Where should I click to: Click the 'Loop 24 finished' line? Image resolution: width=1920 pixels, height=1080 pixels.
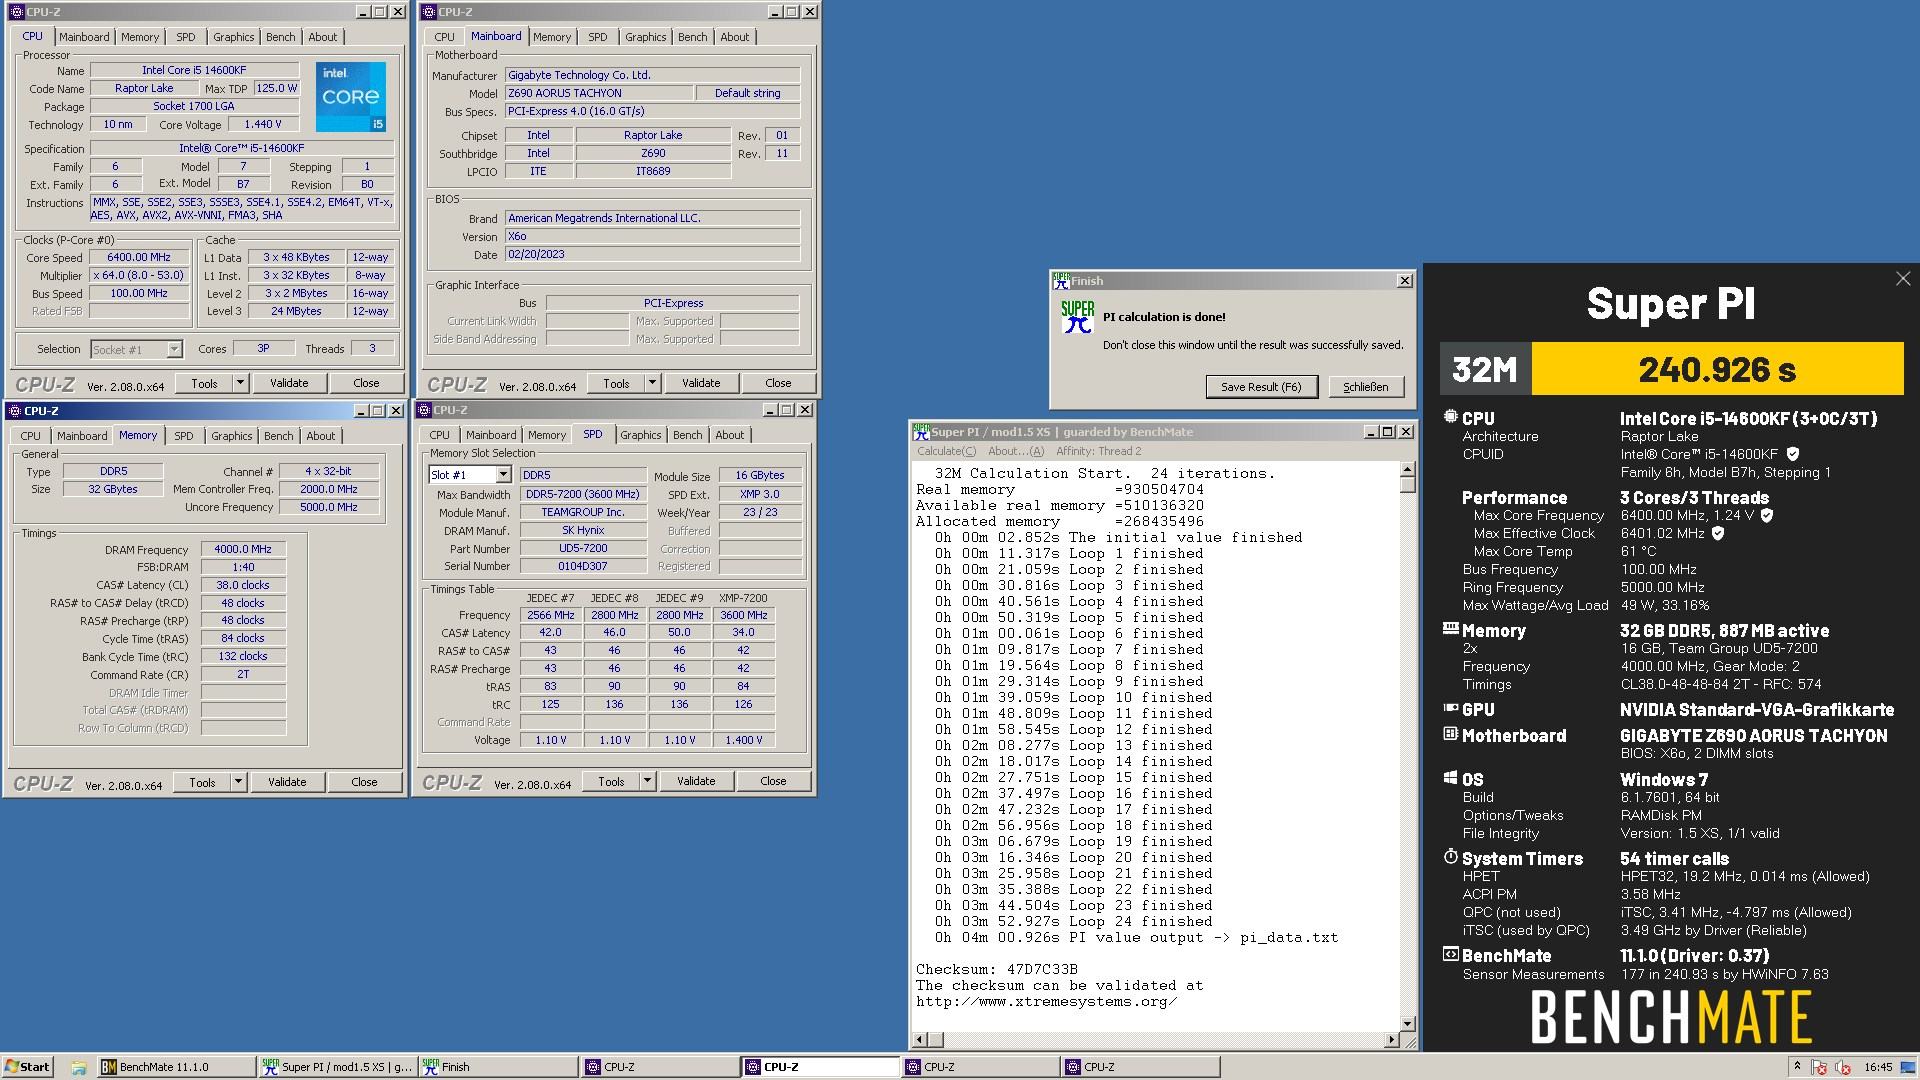[1074, 921]
